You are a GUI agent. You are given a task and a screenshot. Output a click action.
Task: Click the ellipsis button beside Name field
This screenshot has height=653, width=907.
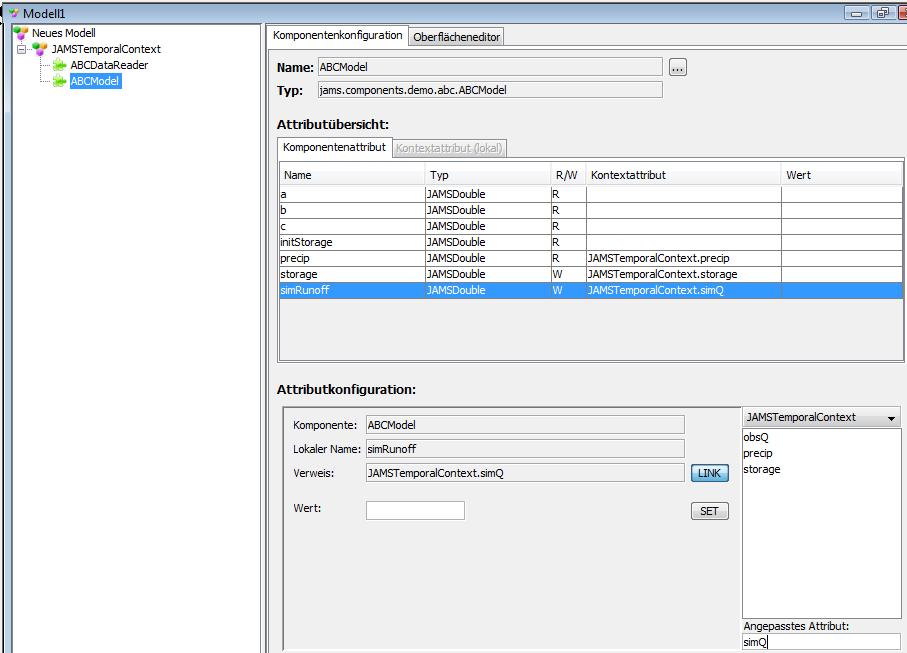click(678, 68)
